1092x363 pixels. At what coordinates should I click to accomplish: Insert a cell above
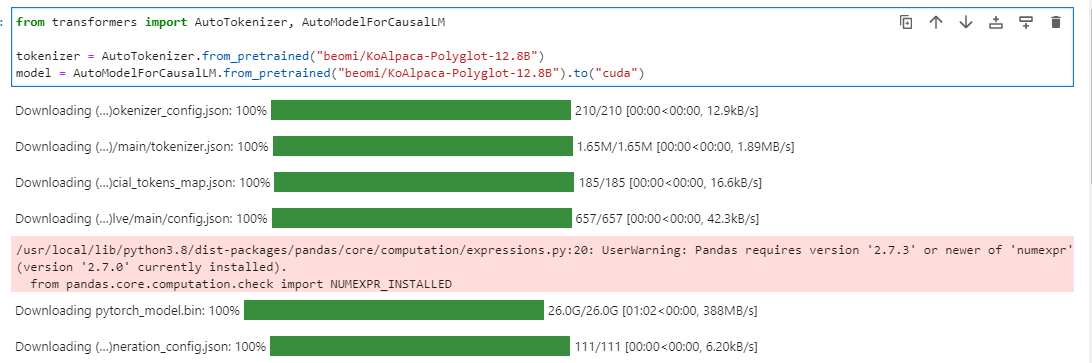point(996,22)
